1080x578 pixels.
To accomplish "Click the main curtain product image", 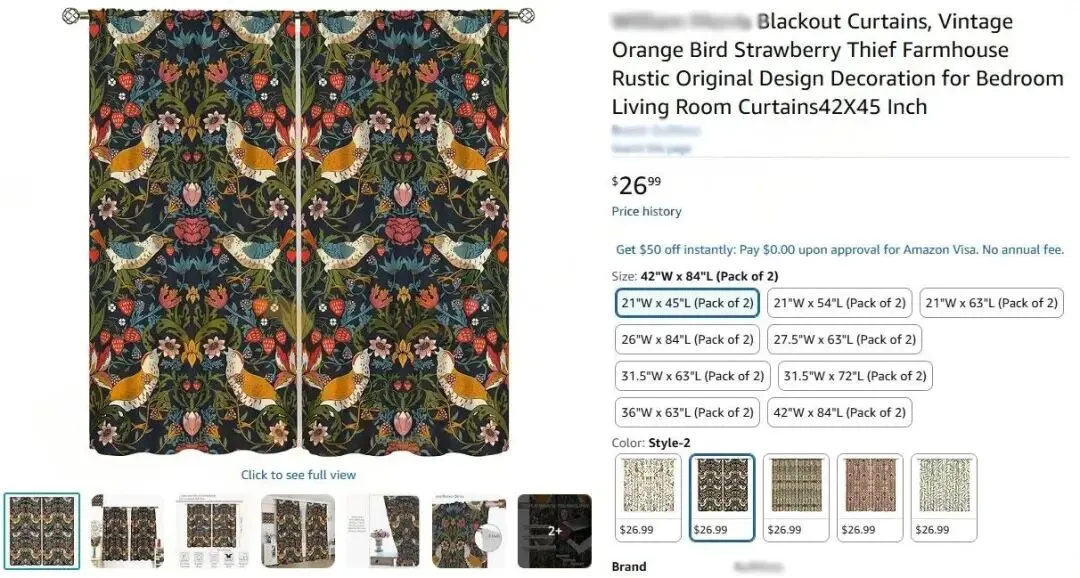I will [298, 232].
